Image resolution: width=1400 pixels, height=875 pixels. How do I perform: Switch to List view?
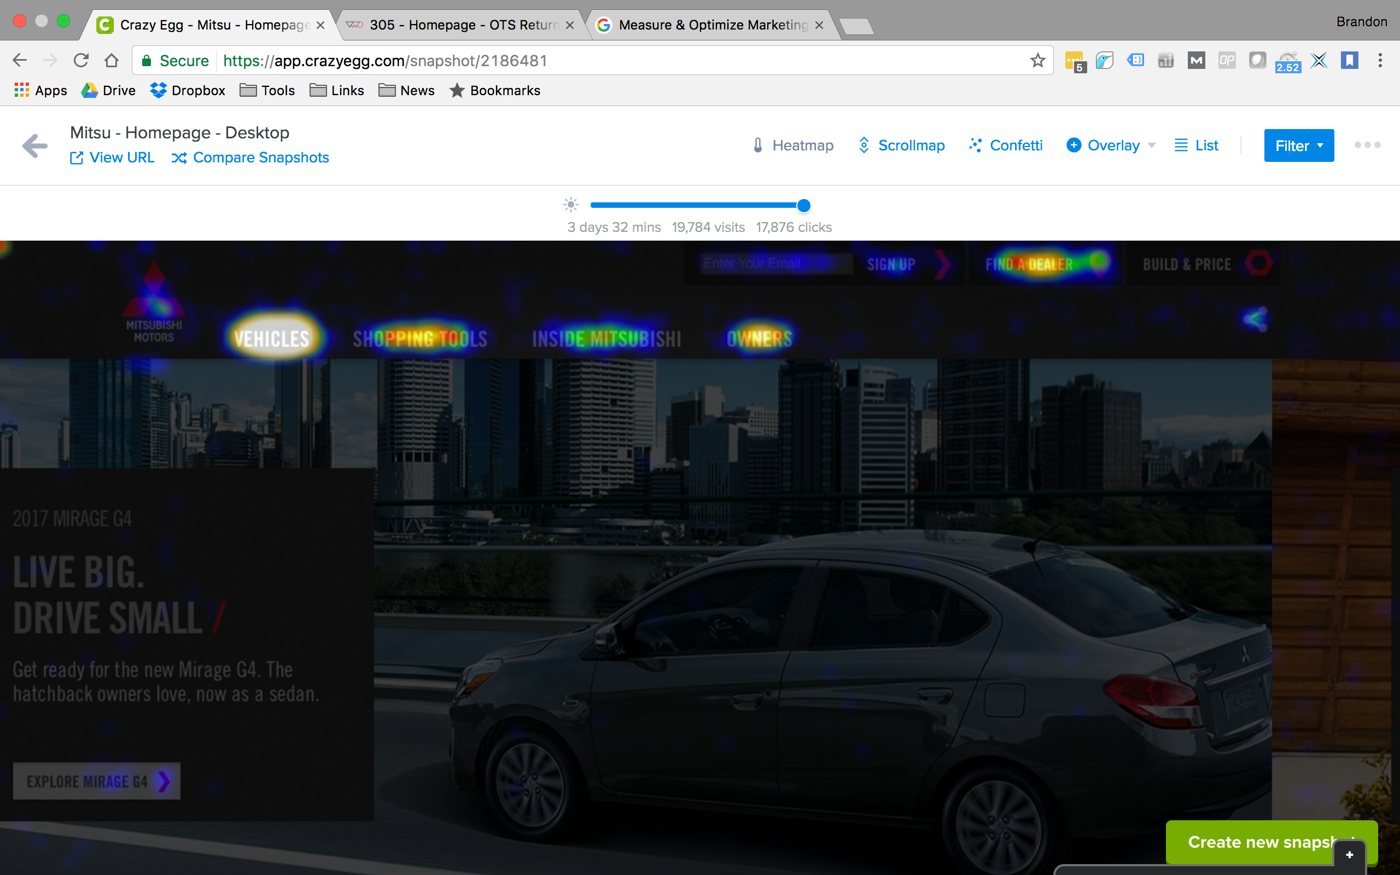[1196, 145]
